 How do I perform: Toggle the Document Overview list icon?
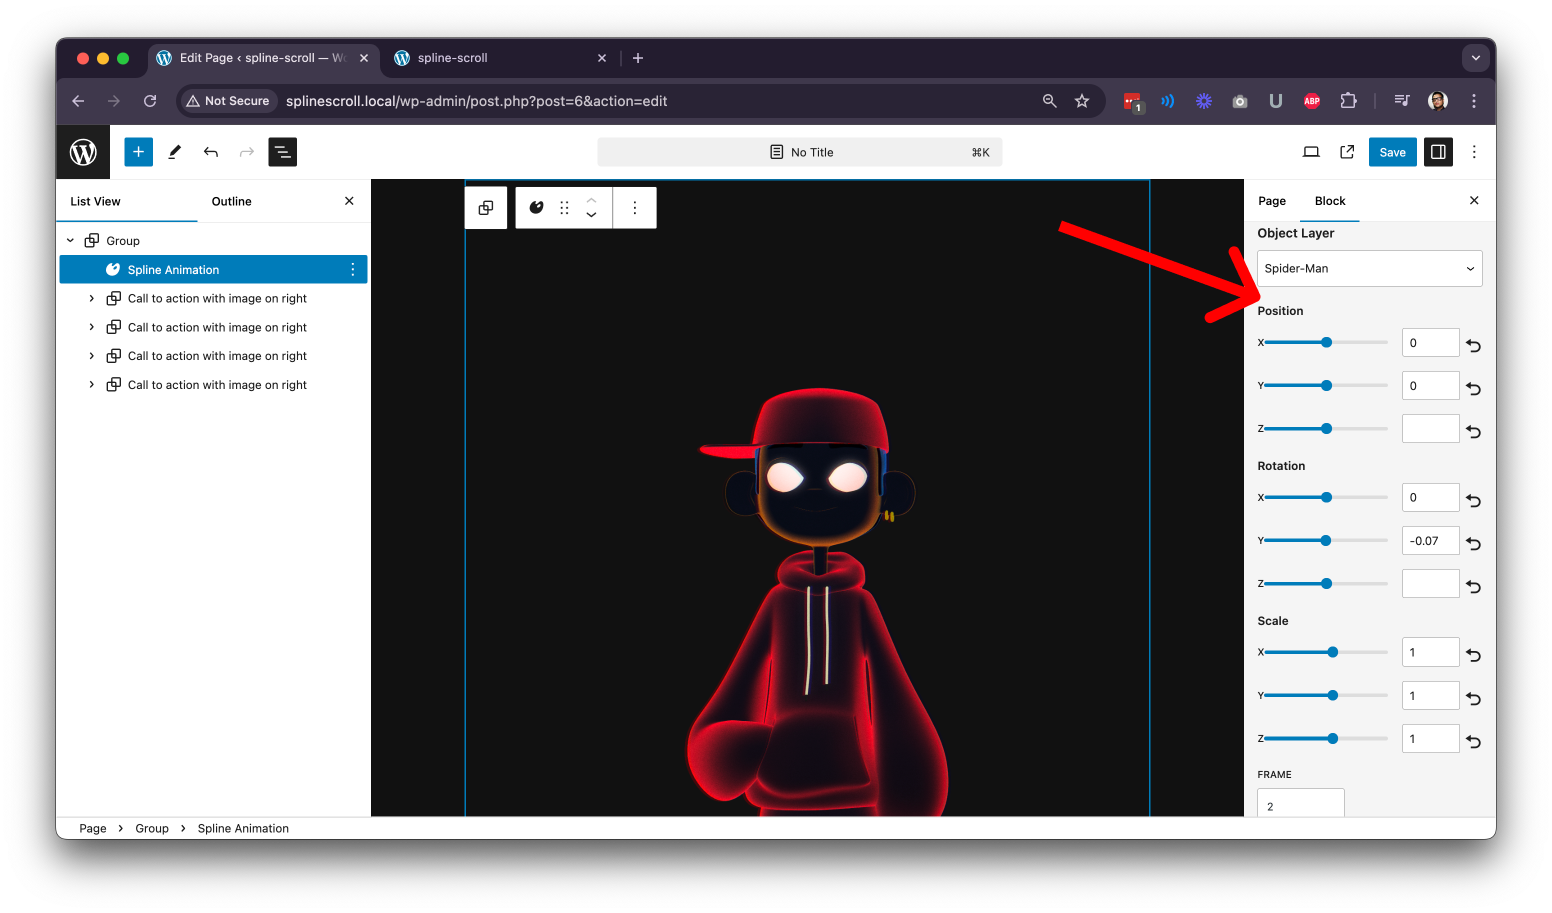click(x=283, y=152)
